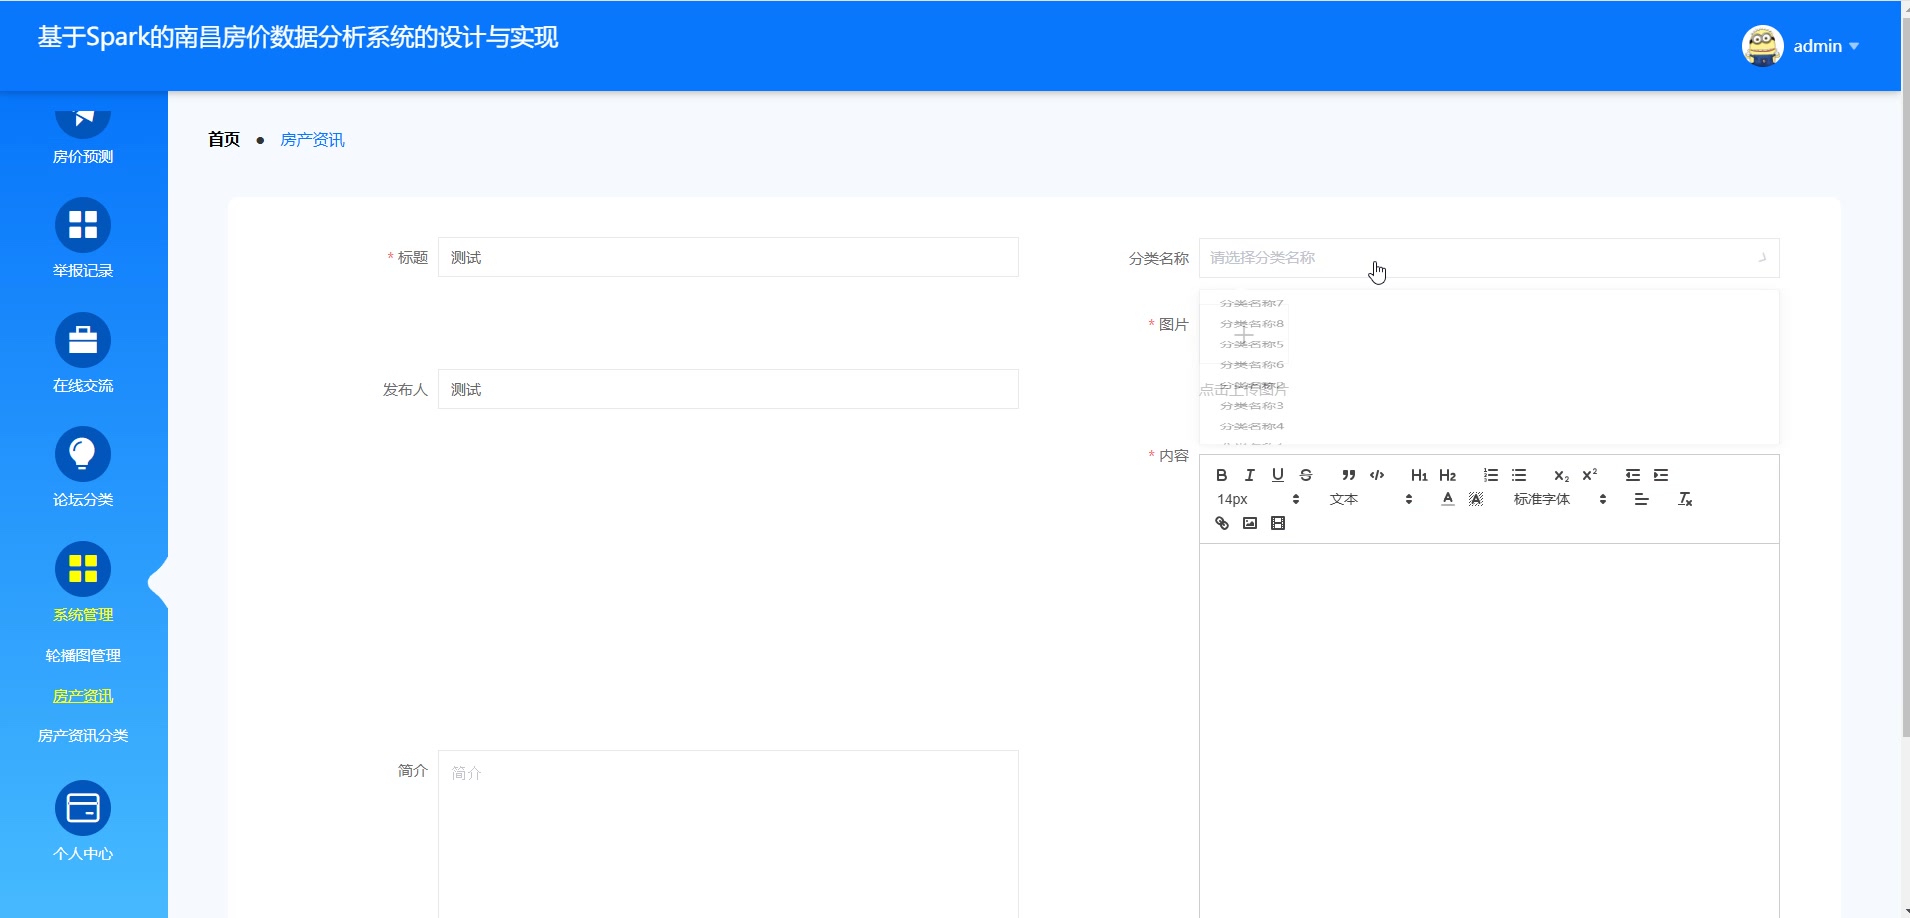Open 举报记录 in the sidebar
This screenshot has width=1910, height=918.
coord(83,239)
